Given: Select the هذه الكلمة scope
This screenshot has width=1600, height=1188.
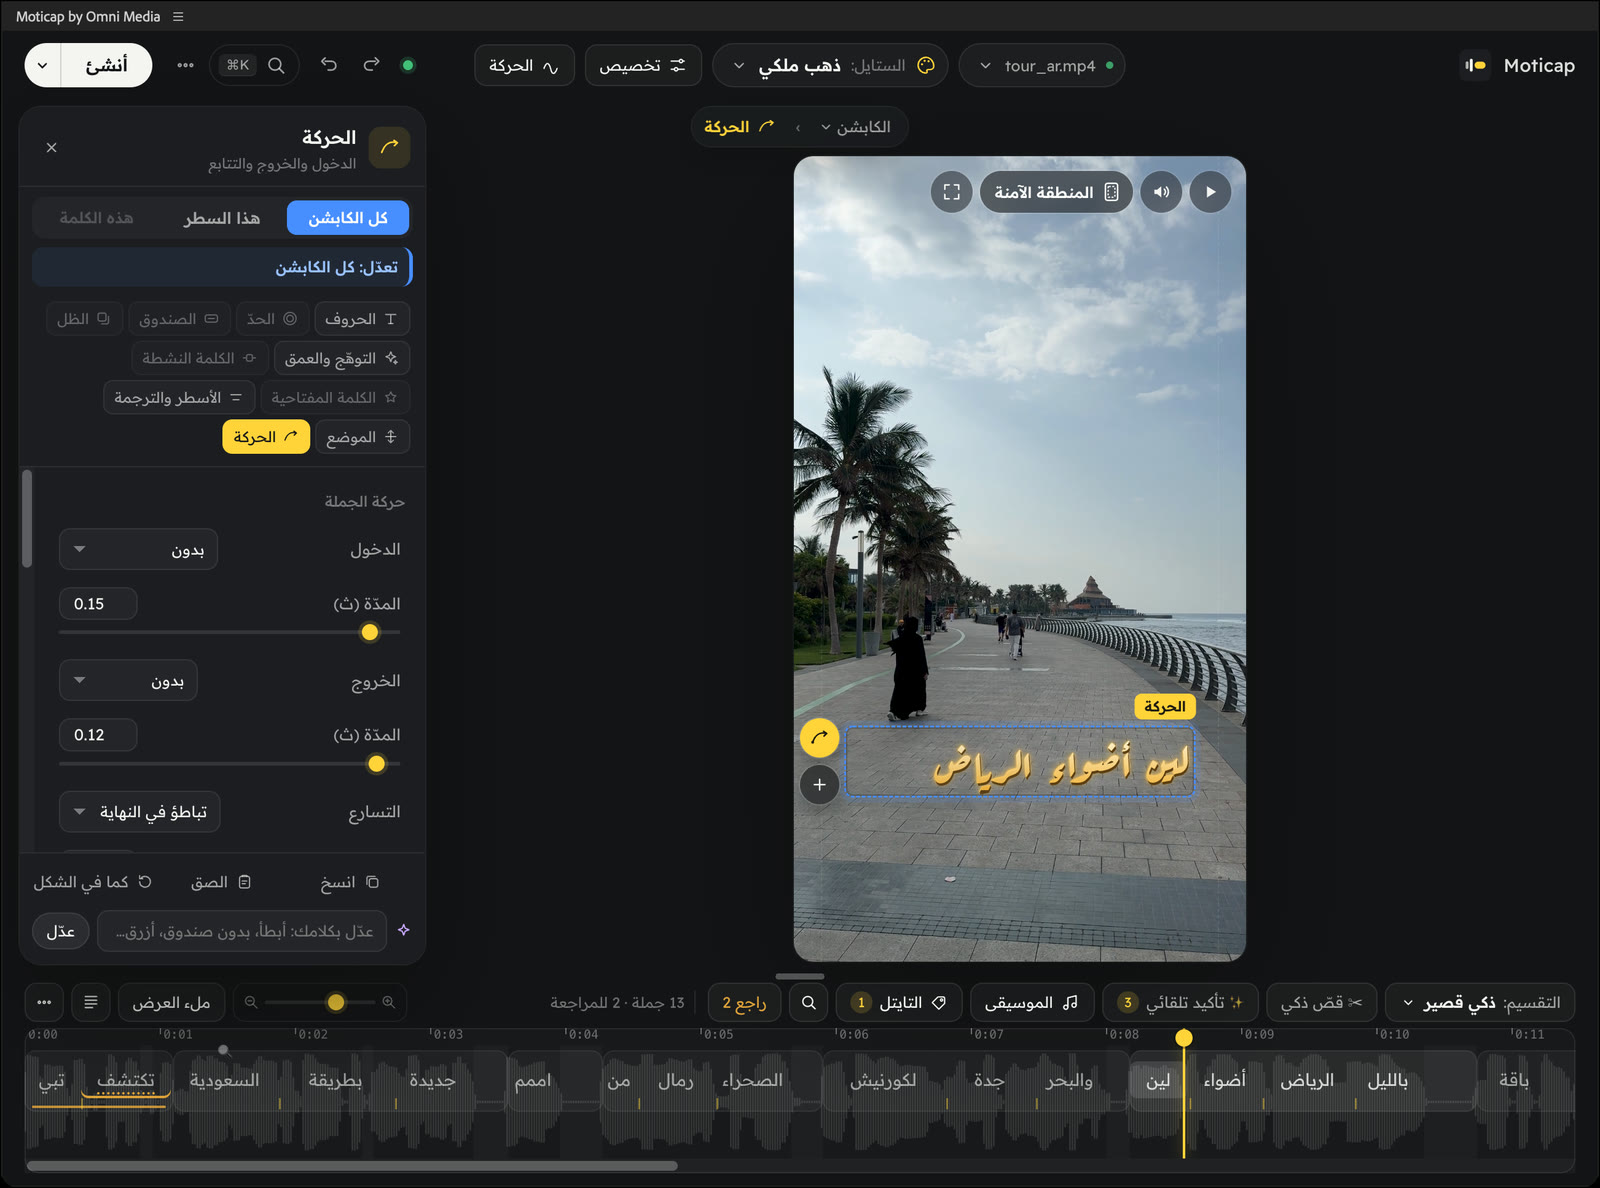Looking at the screenshot, I should 96,218.
